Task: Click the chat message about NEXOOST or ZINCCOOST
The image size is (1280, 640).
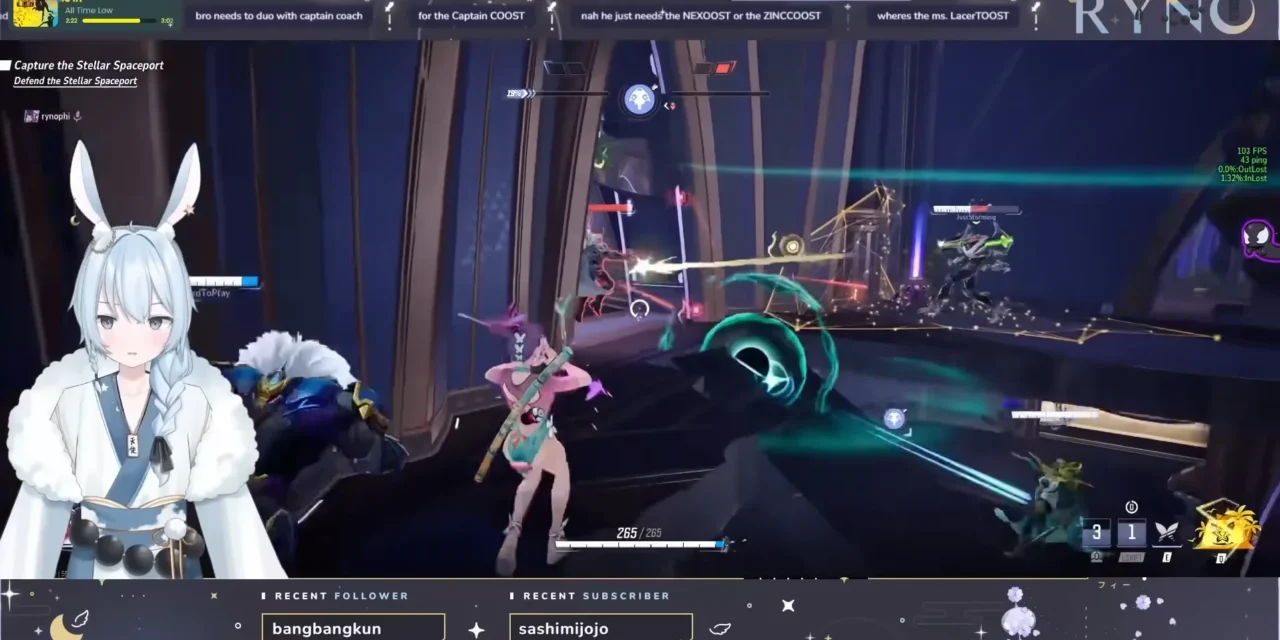Action: 700,16
